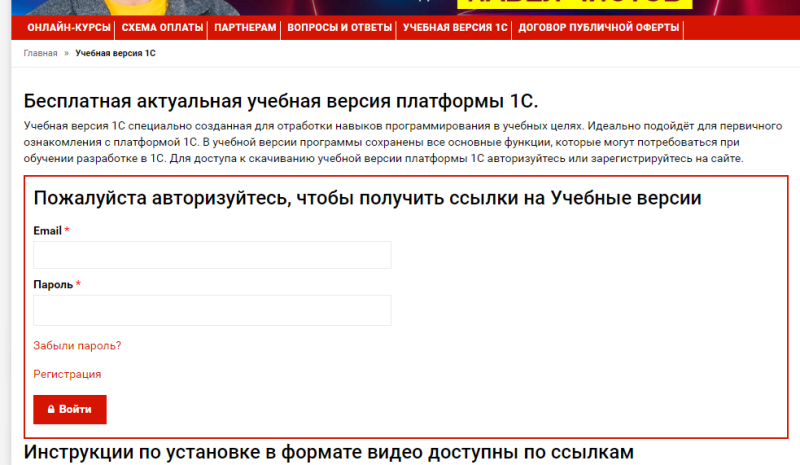This screenshot has height=465, width=800.
Task: Click the Инструкции по установке heading
Action: pos(328,453)
